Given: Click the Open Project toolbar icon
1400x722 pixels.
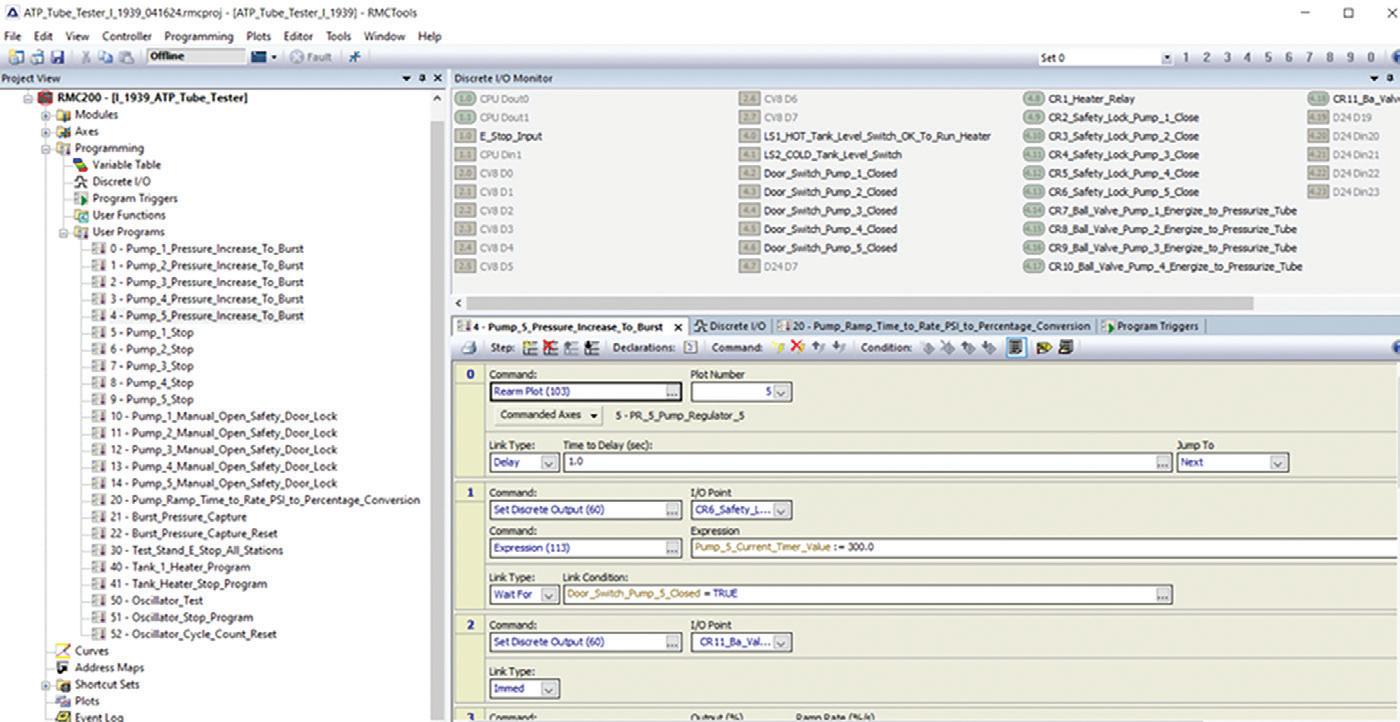Looking at the screenshot, I should [x=38, y=57].
